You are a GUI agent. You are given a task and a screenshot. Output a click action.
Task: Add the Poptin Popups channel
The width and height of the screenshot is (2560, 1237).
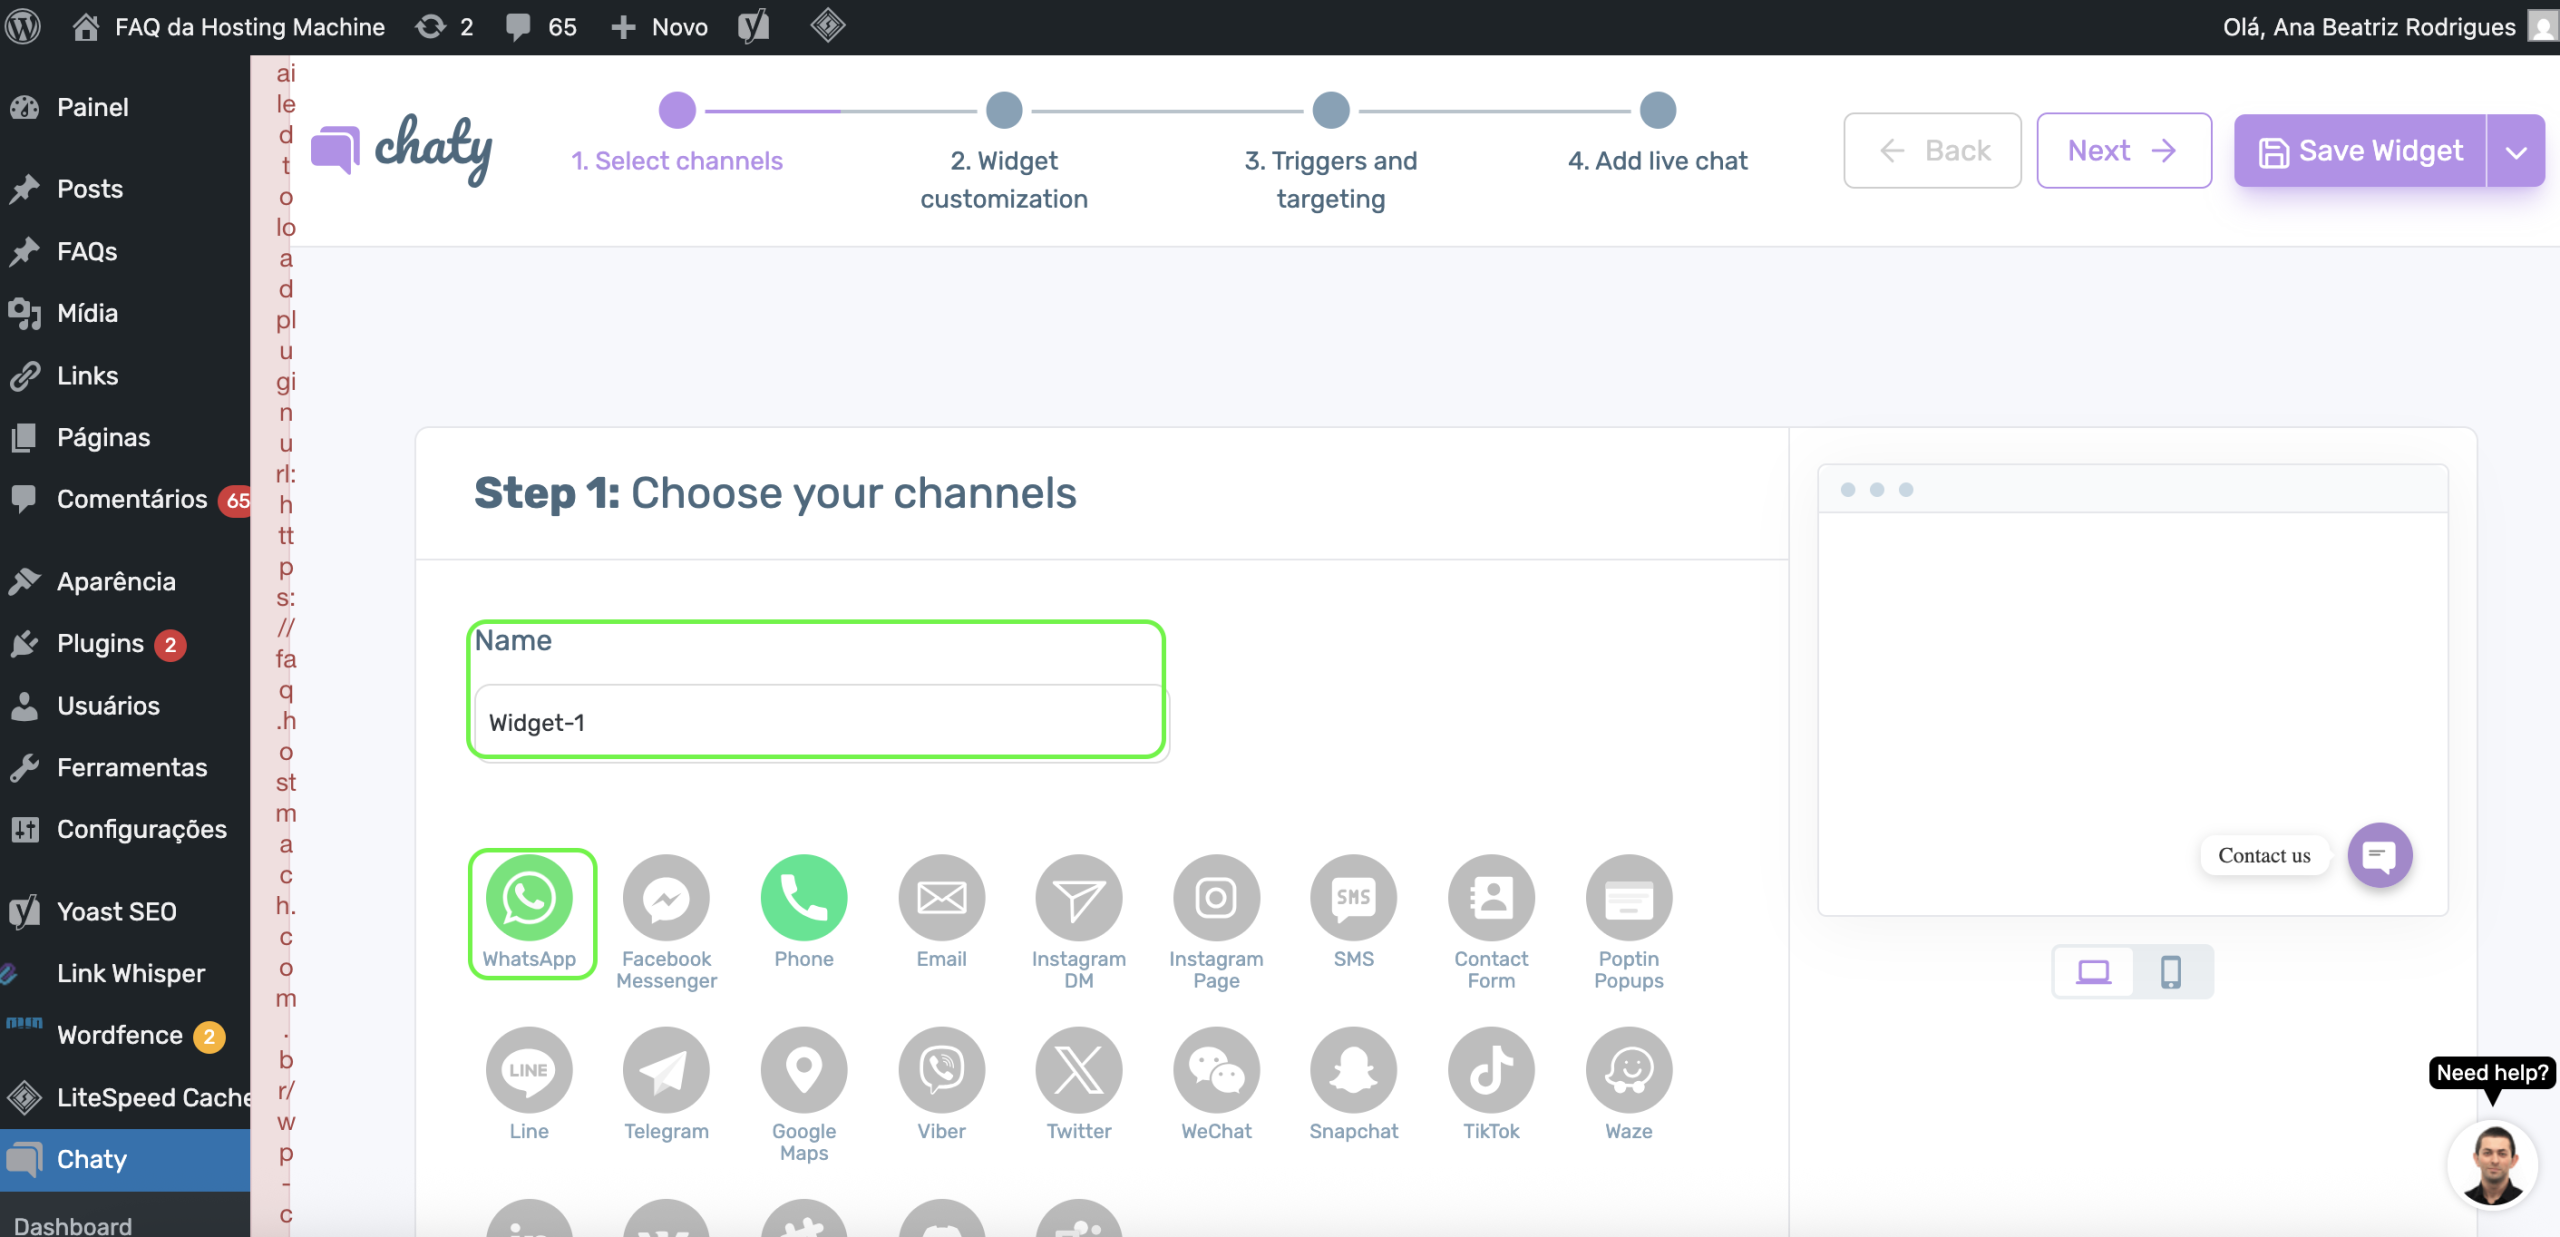tap(1629, 897)
